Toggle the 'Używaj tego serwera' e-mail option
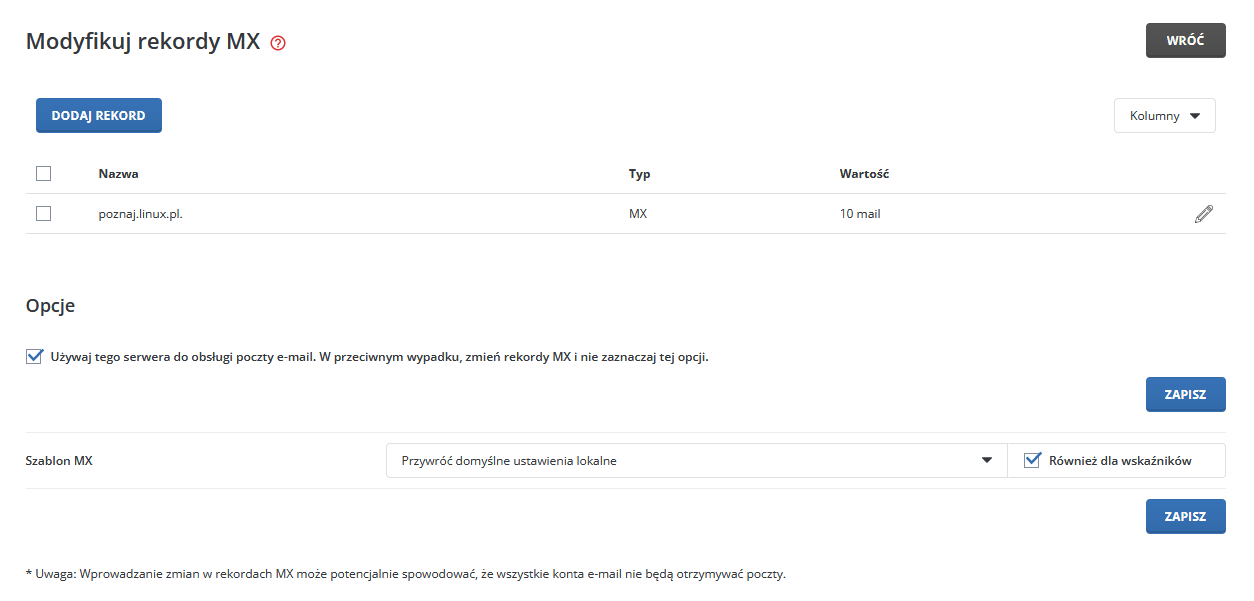This screenshot has width=1254, height=601. point(35,356)
